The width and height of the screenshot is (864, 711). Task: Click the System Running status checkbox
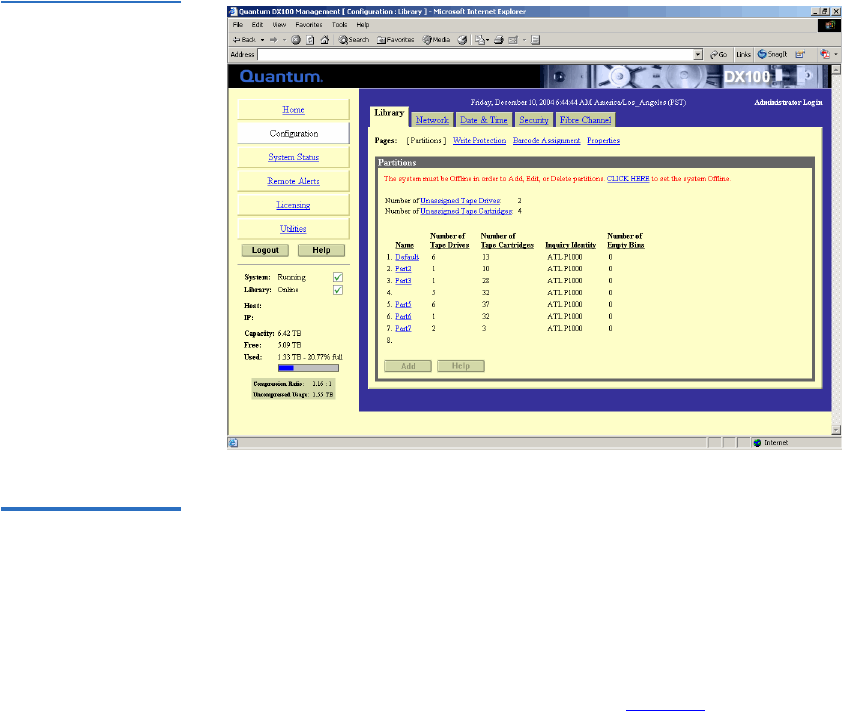point(338,277)
